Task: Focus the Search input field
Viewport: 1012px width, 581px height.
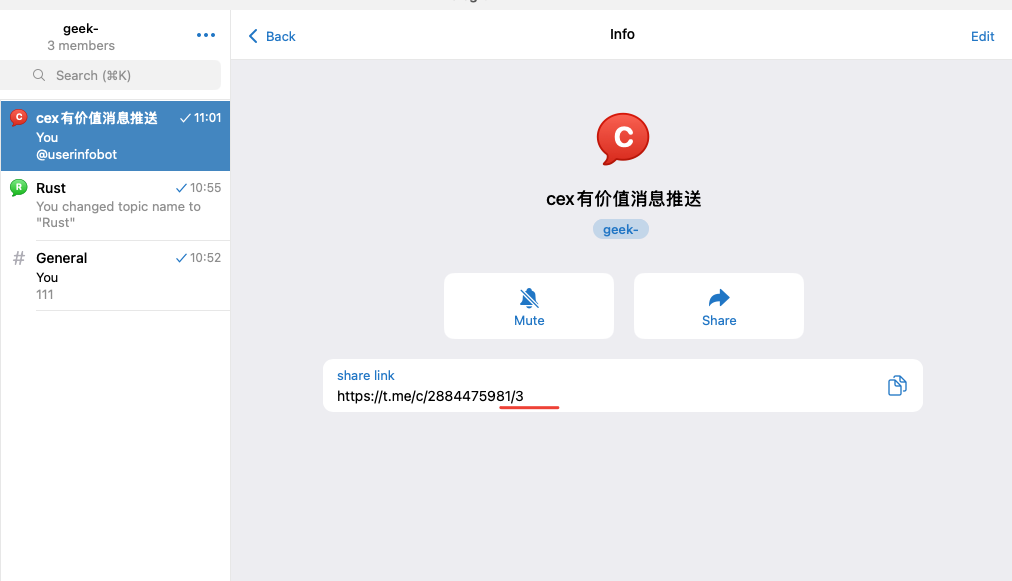Action: click(120, 75)
